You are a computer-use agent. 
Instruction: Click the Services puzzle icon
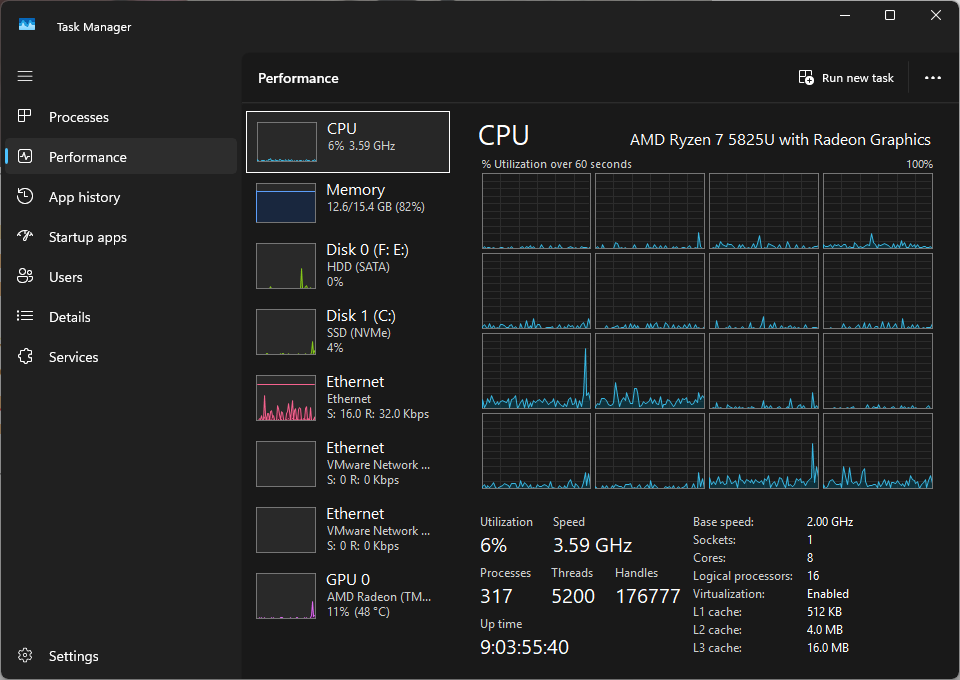tap(25, 356)
